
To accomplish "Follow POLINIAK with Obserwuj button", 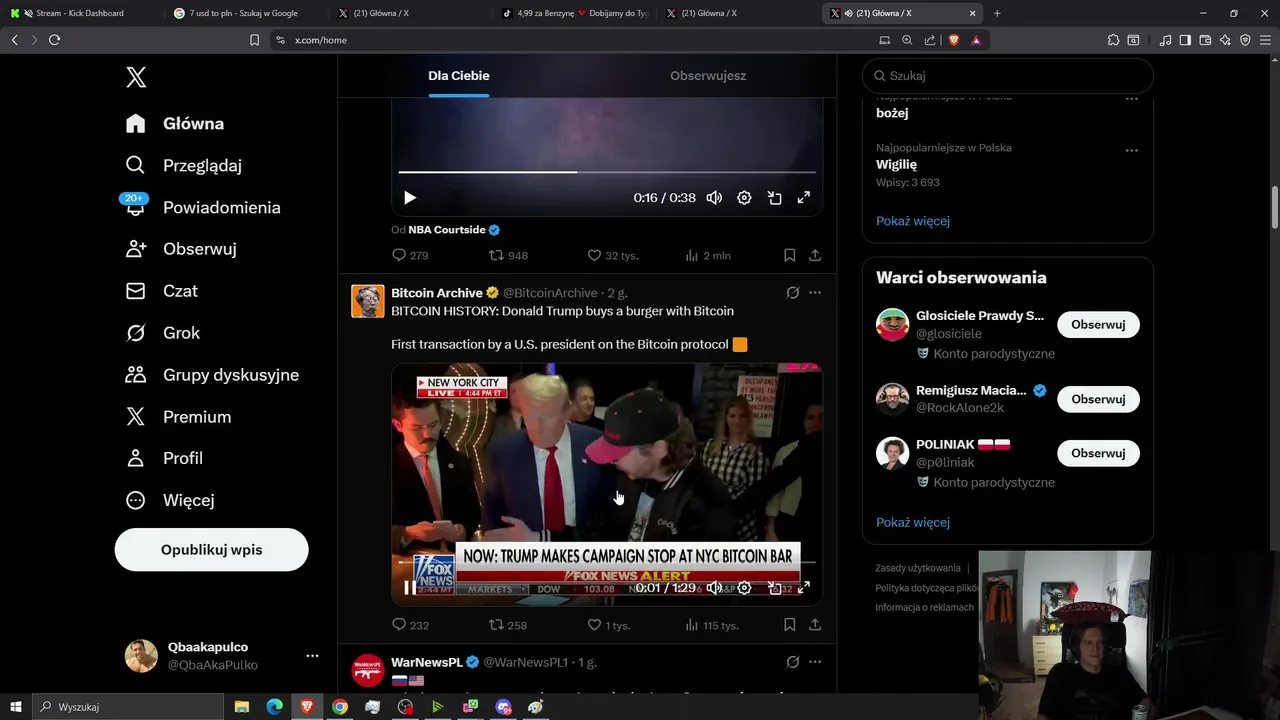I will 1098,453.
